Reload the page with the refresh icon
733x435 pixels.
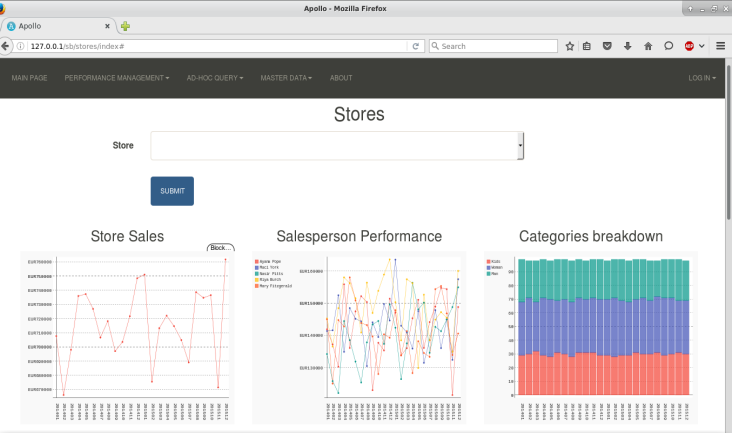pyautogui.click(x=415, y=46)
